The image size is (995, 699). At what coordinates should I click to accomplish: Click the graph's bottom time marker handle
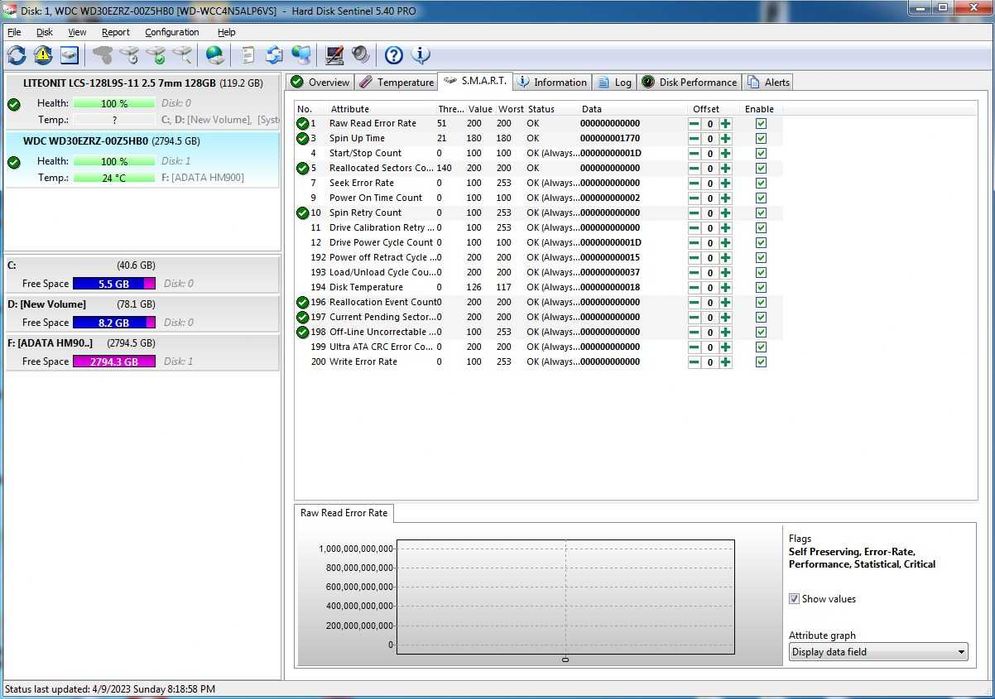565,660
